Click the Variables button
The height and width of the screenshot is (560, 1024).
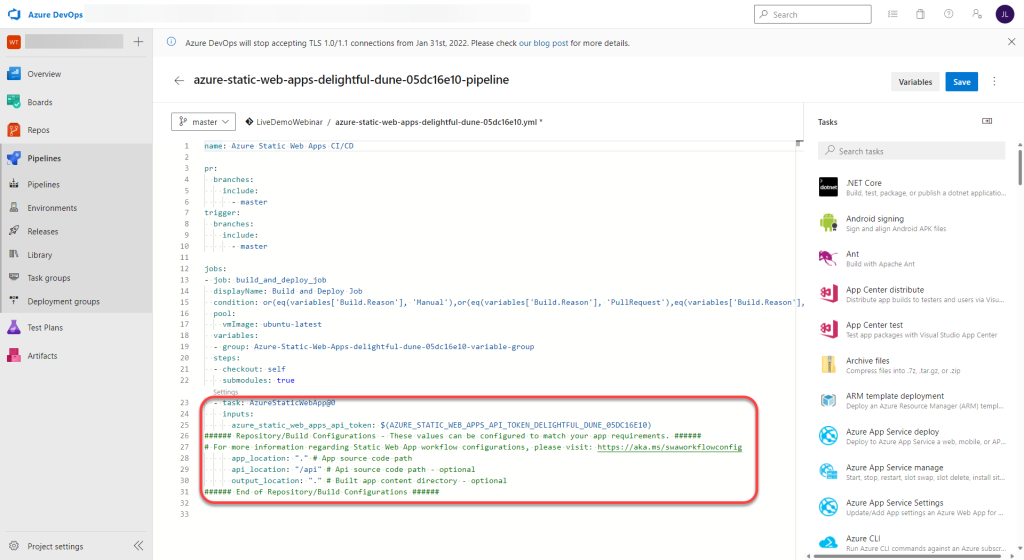point(915,82)
